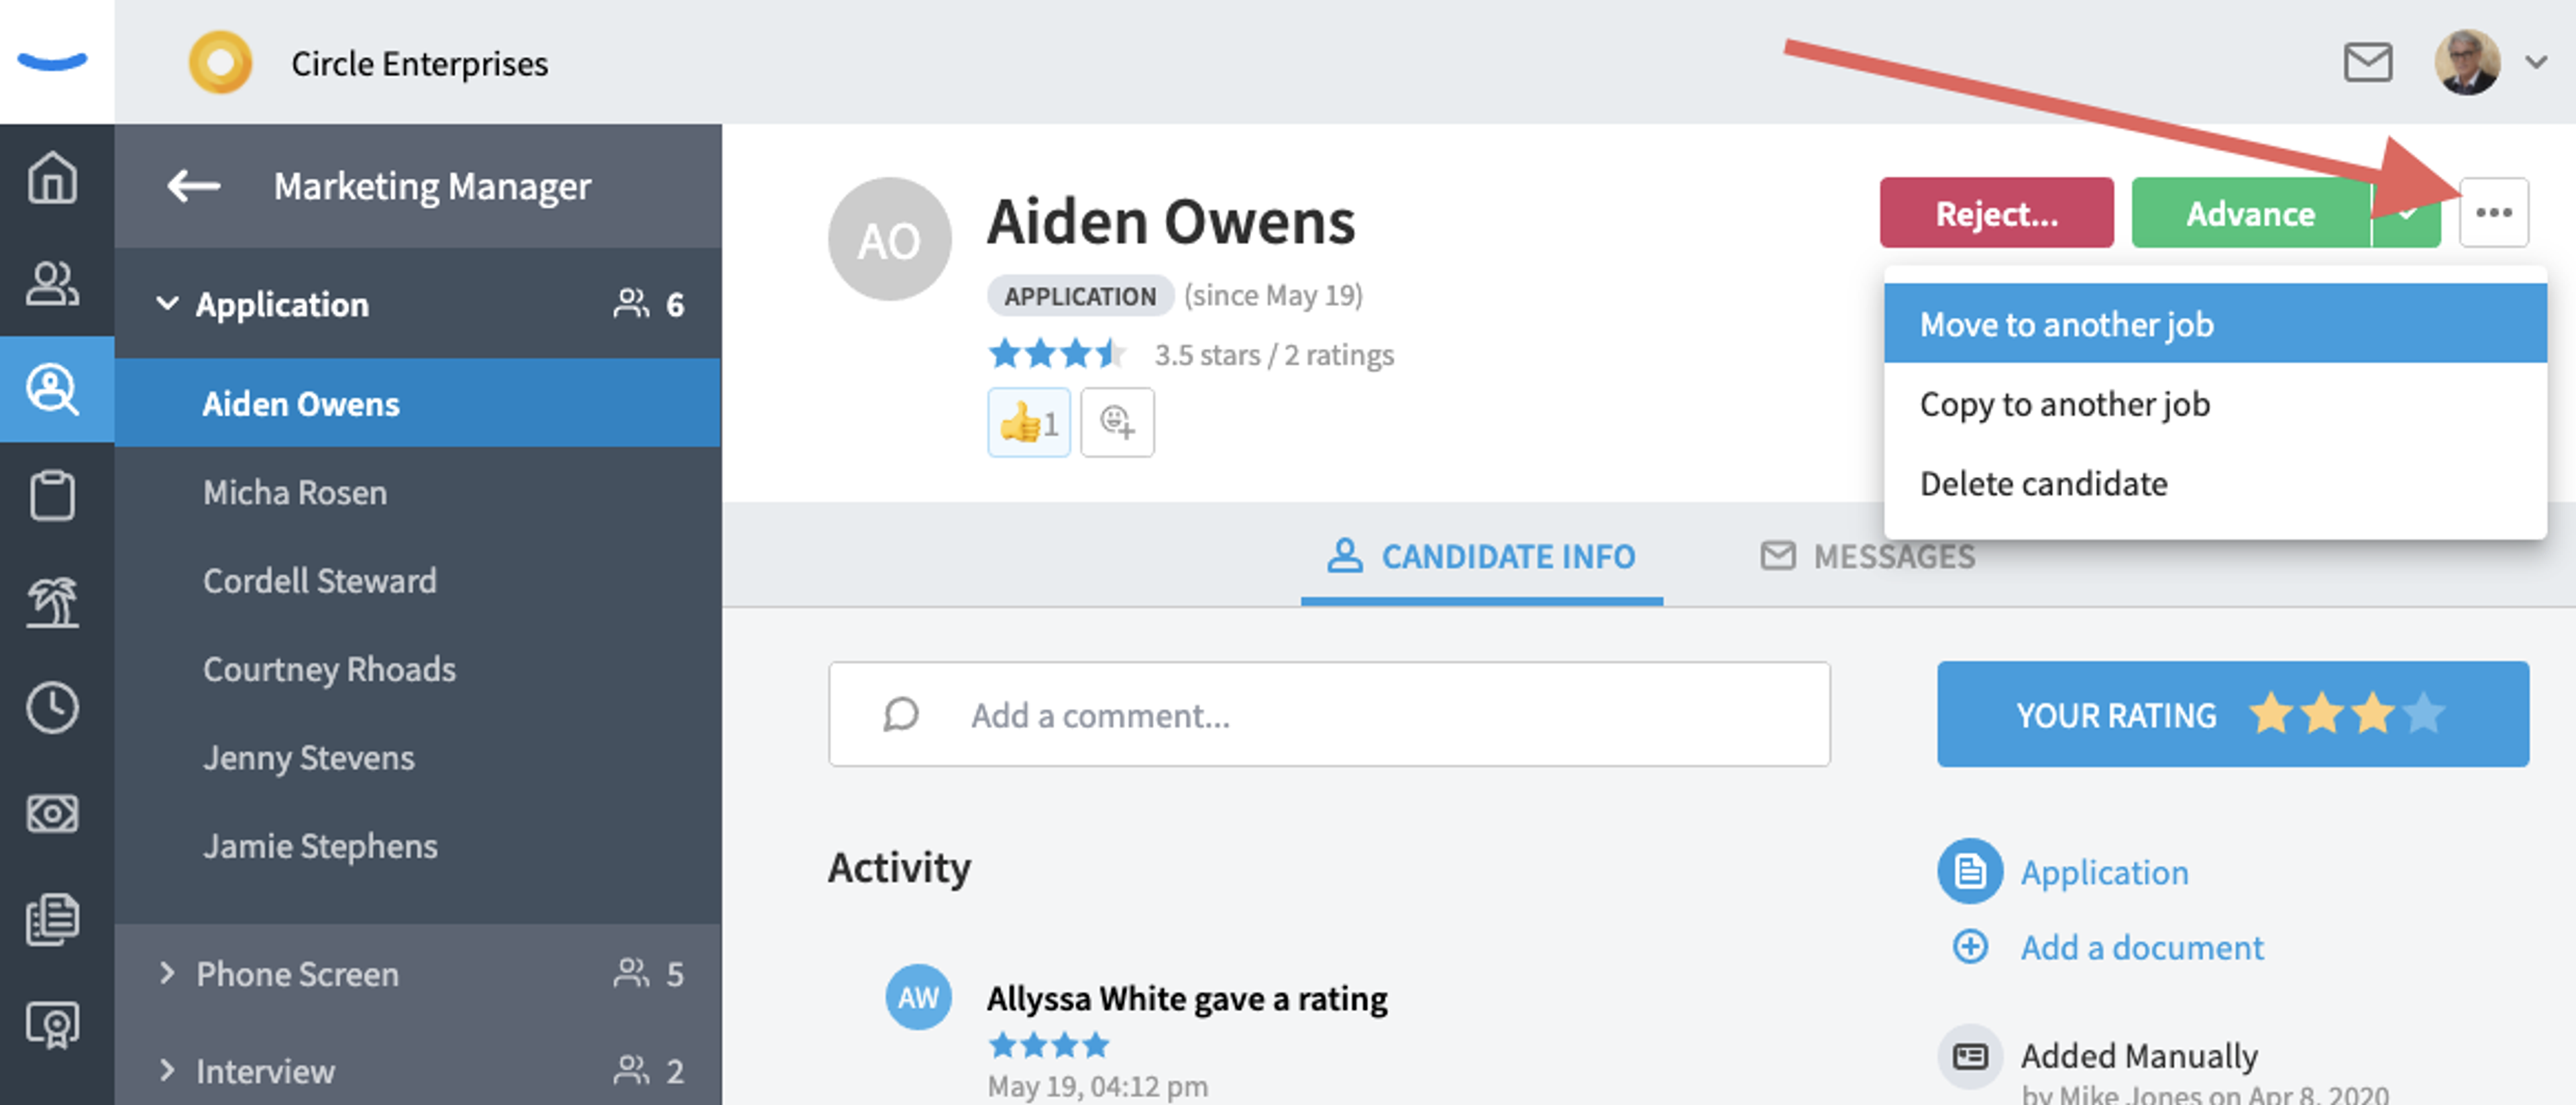This screenshot has width=2576, height=1105.
Task: Set your rating to four stars
Action: pyautogui.click(x=2423, y=714)
